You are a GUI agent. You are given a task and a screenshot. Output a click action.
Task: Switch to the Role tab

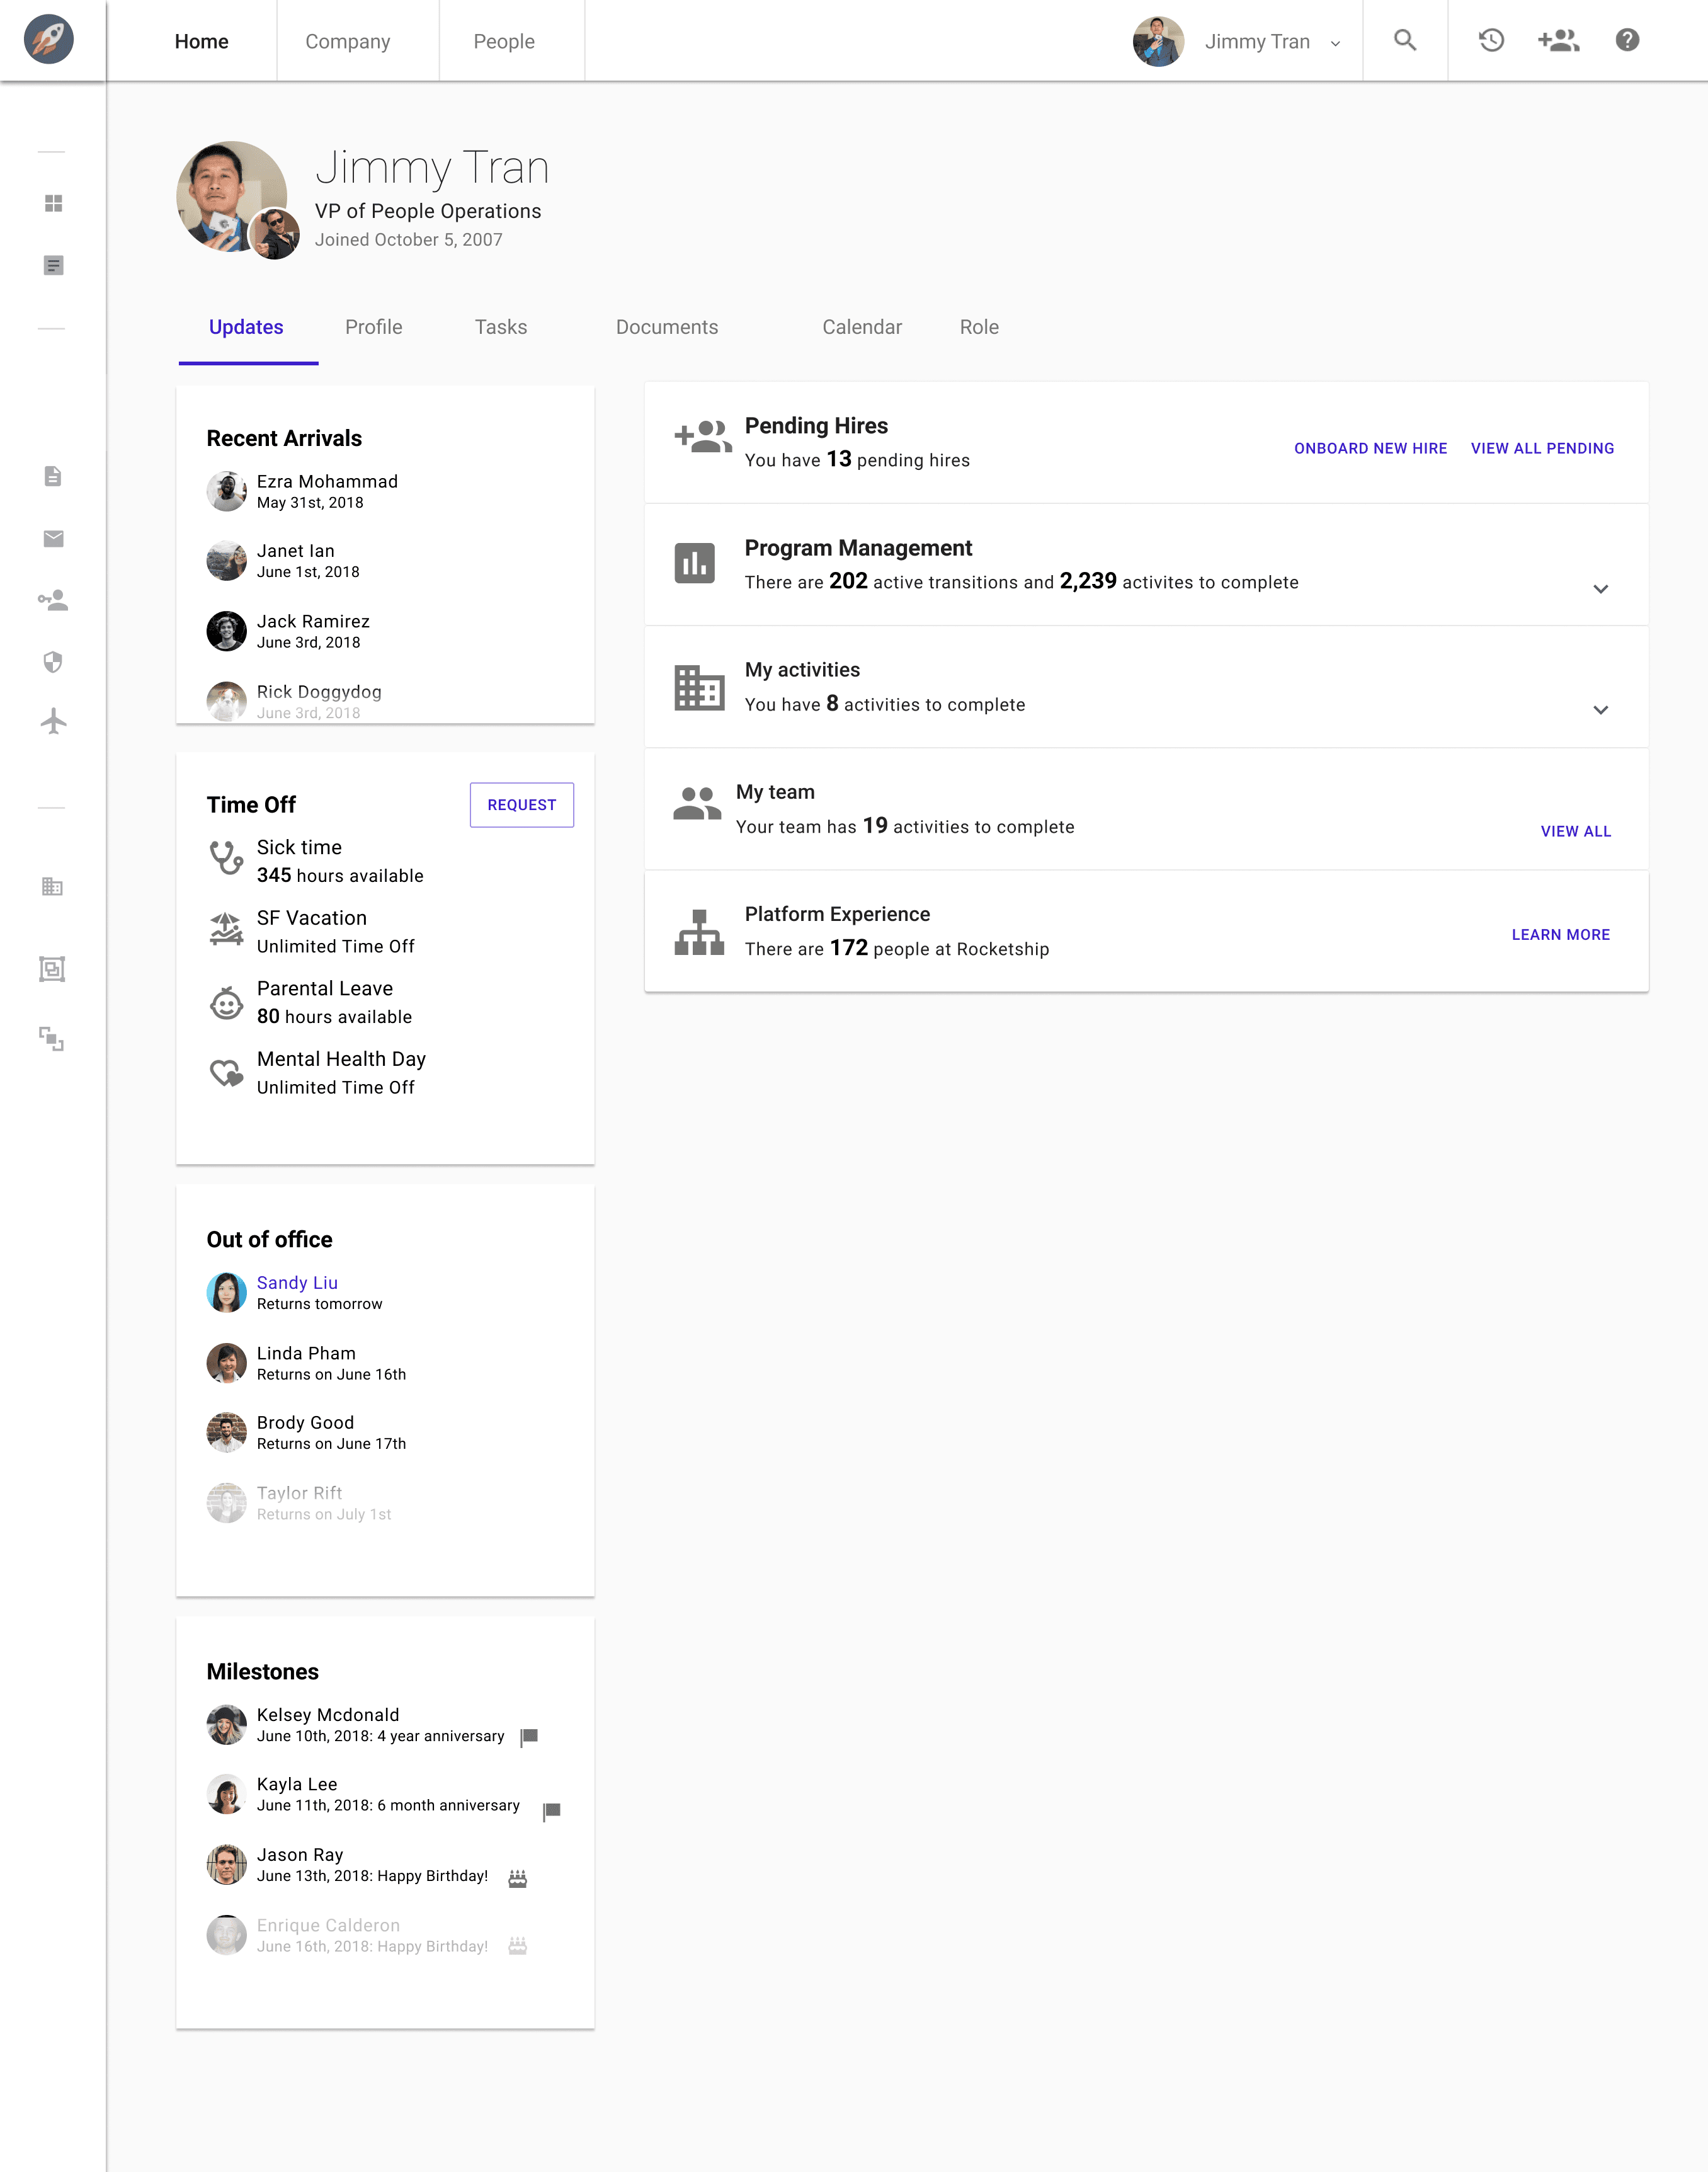tap(979, 327)
